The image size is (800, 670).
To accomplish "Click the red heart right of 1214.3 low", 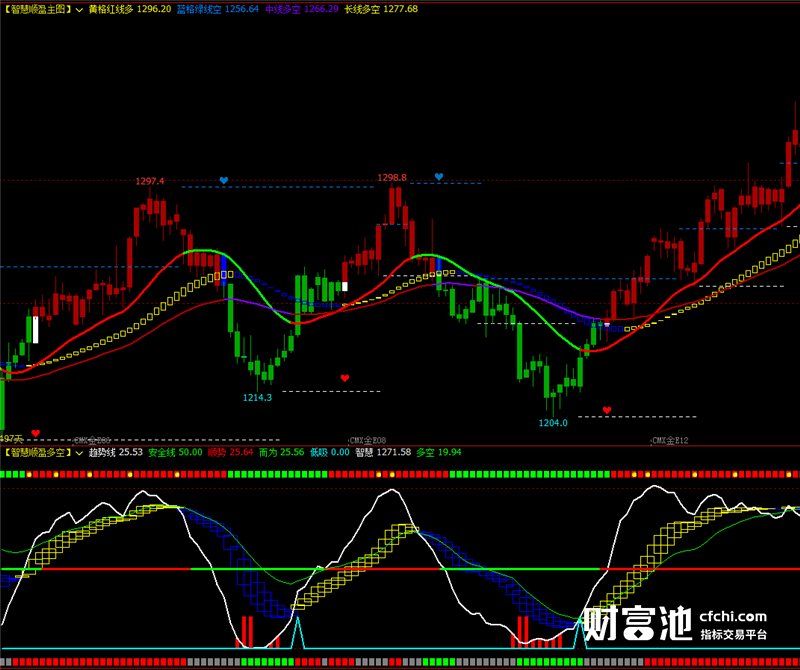I will tap(345, 378).
